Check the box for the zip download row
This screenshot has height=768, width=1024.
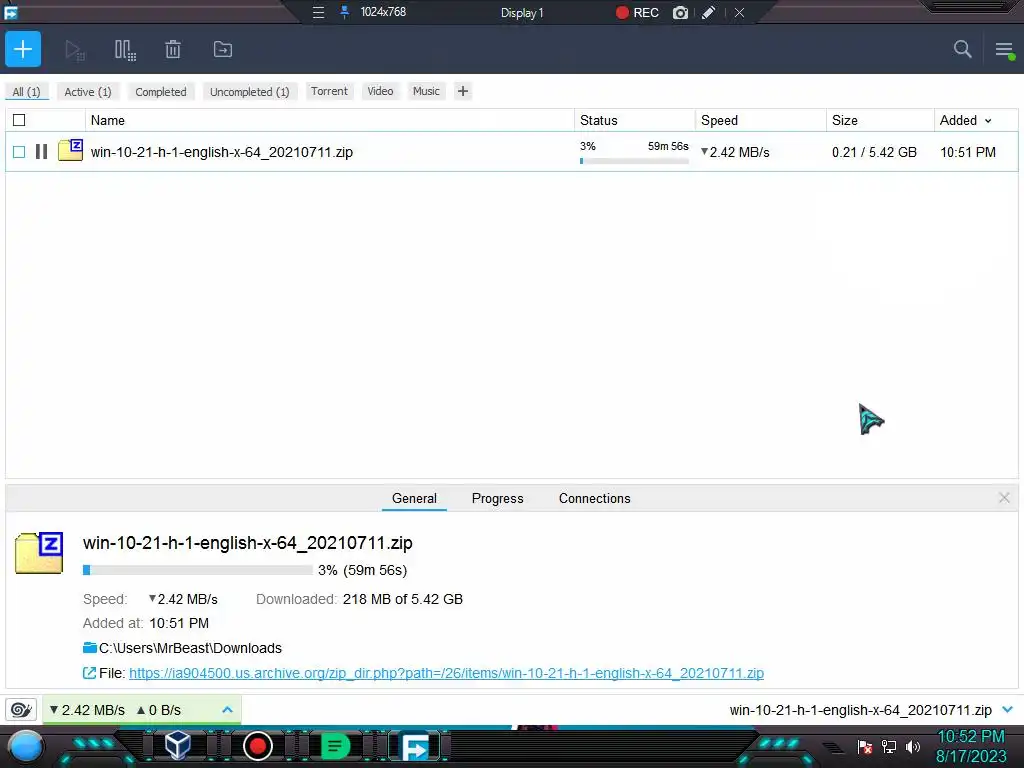[19, 152]
